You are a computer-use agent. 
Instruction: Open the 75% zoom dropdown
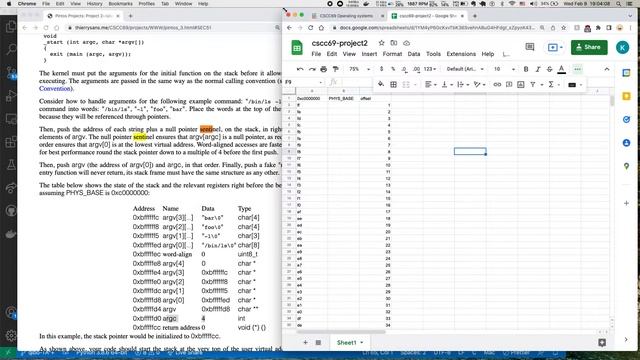(360, 69)
